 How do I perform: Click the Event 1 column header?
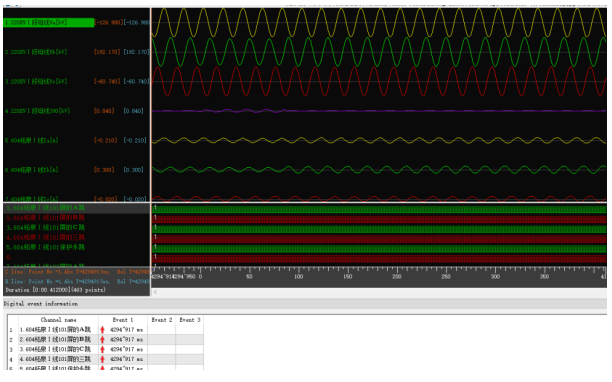click(123, 320)
